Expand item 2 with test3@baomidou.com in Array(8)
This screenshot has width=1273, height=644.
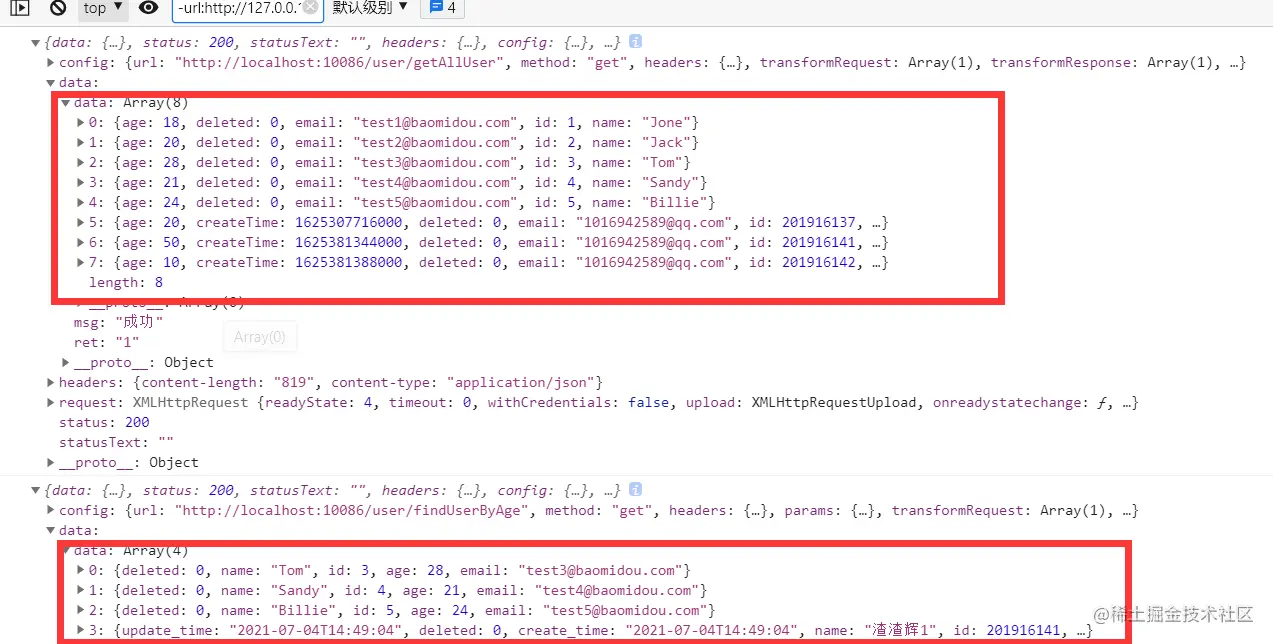[82, 162]
